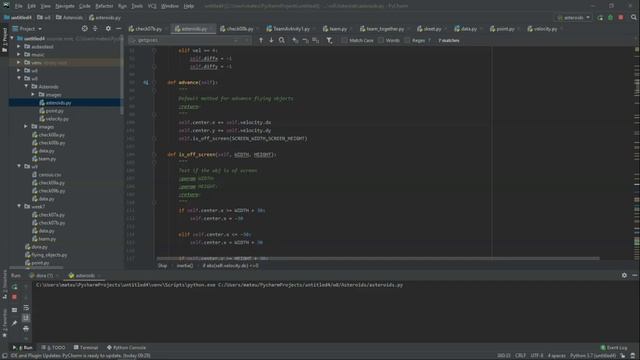Collapse the week7 folder
This screenshot has width=640, height=360.
[19, 207]
